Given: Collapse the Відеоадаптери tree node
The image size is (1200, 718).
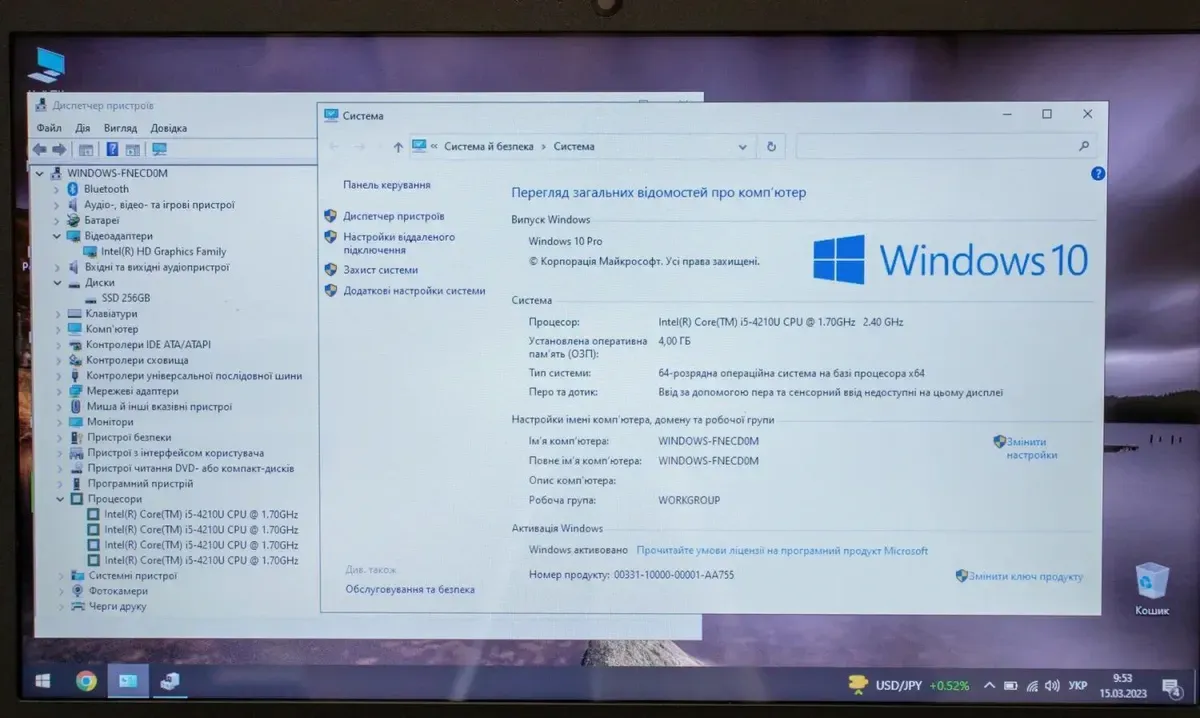Looking at the screenshot, I should pos(57,236).
